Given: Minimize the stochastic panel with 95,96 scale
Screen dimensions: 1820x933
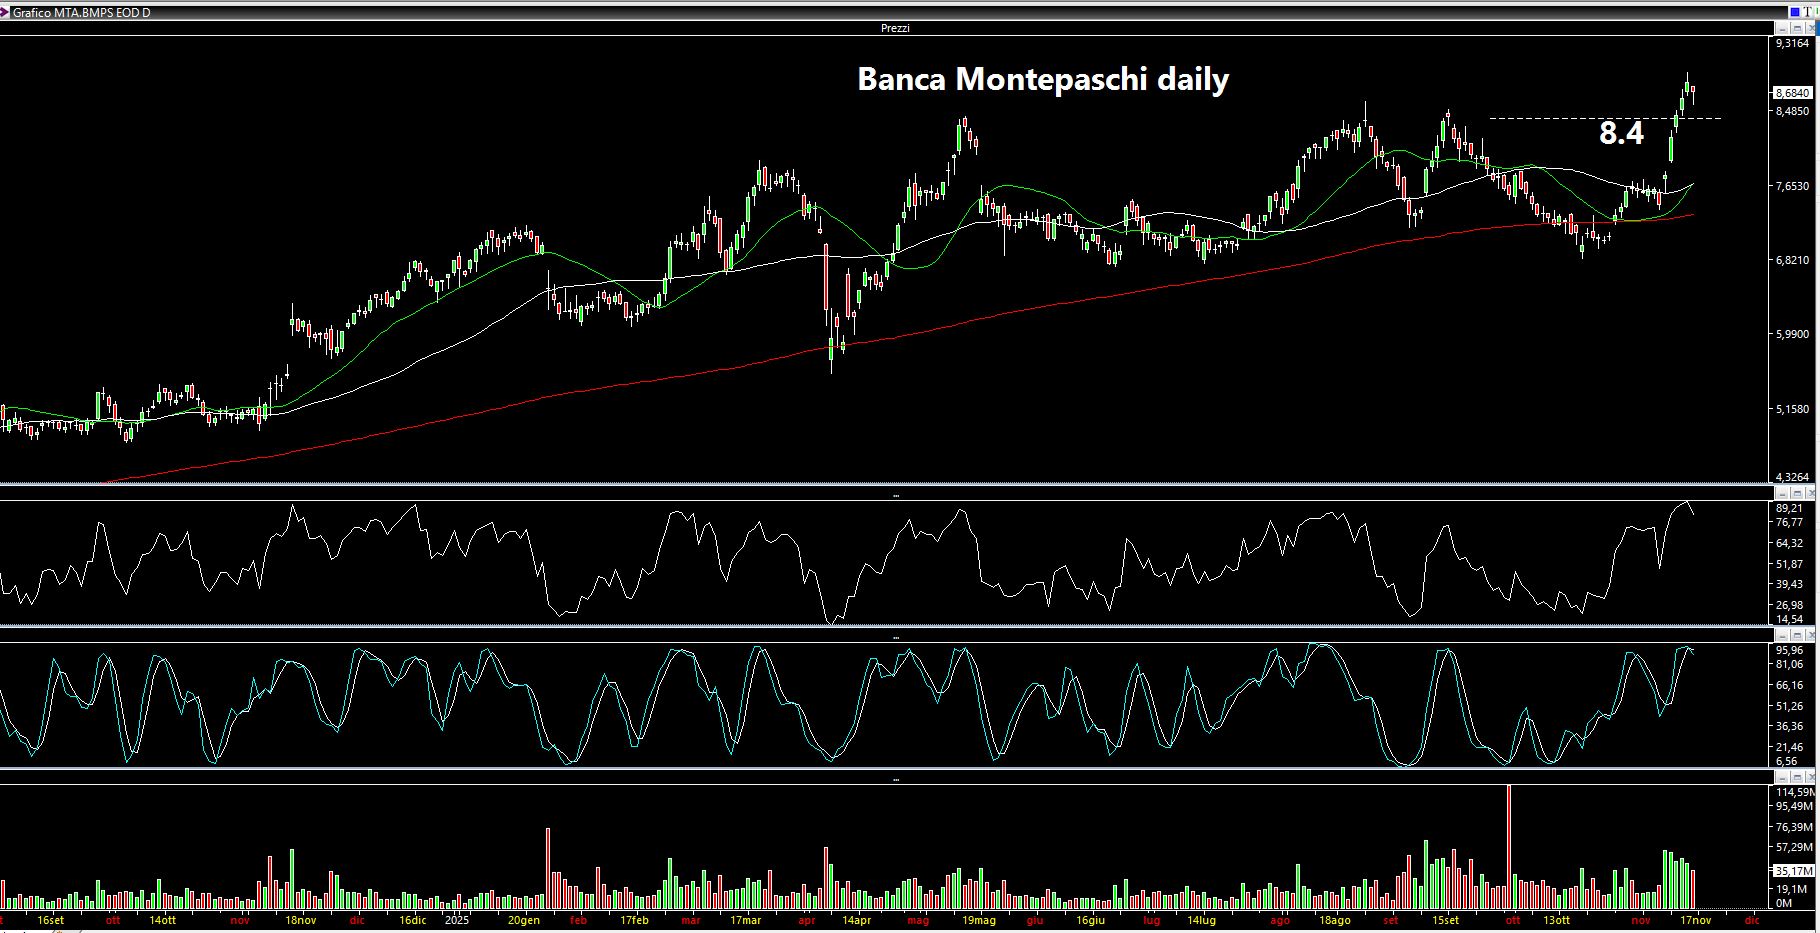Looking at the screenshot, I should pyautogui.click(x=1781, y=635).
